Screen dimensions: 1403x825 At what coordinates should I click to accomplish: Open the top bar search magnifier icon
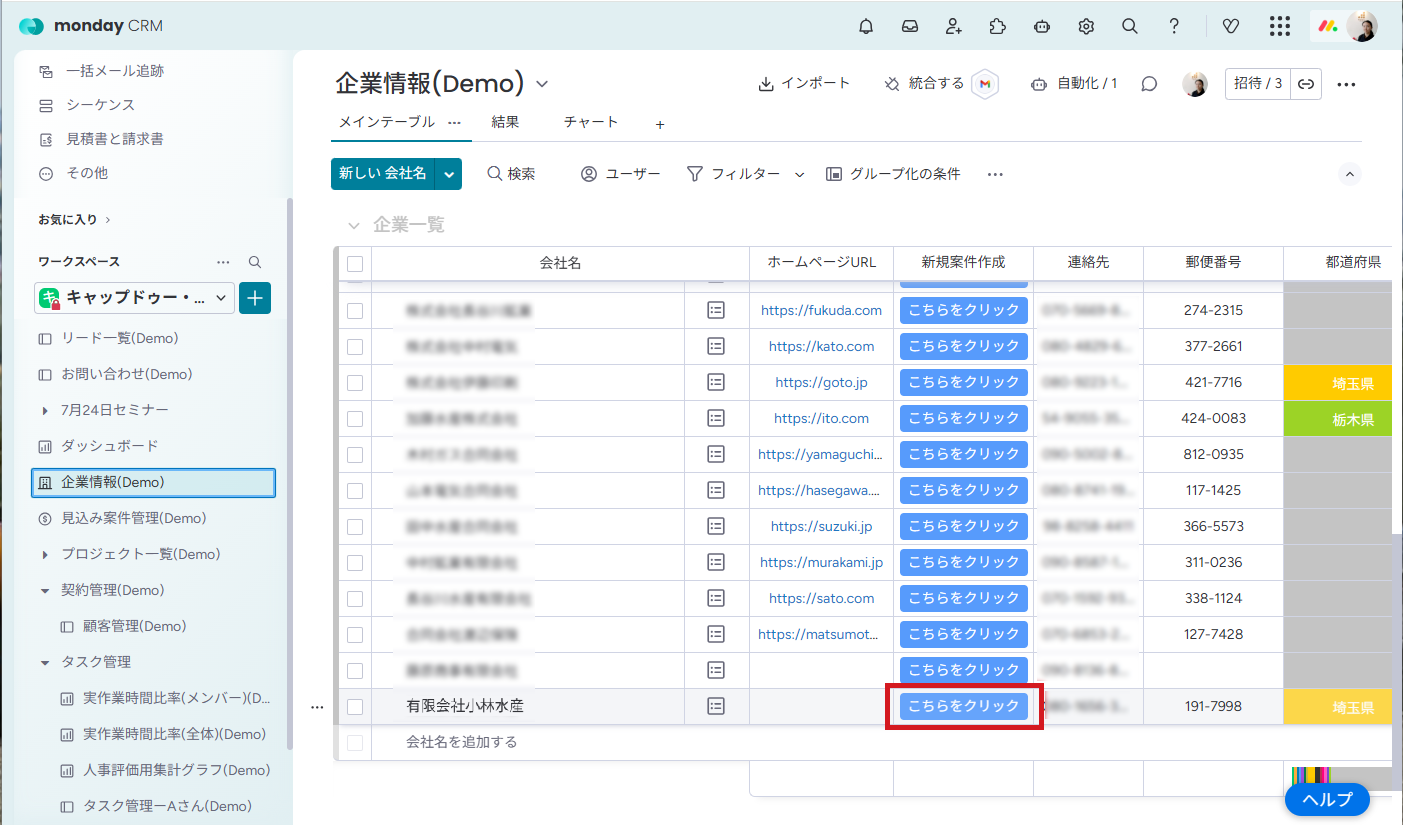pos(1130,27)
